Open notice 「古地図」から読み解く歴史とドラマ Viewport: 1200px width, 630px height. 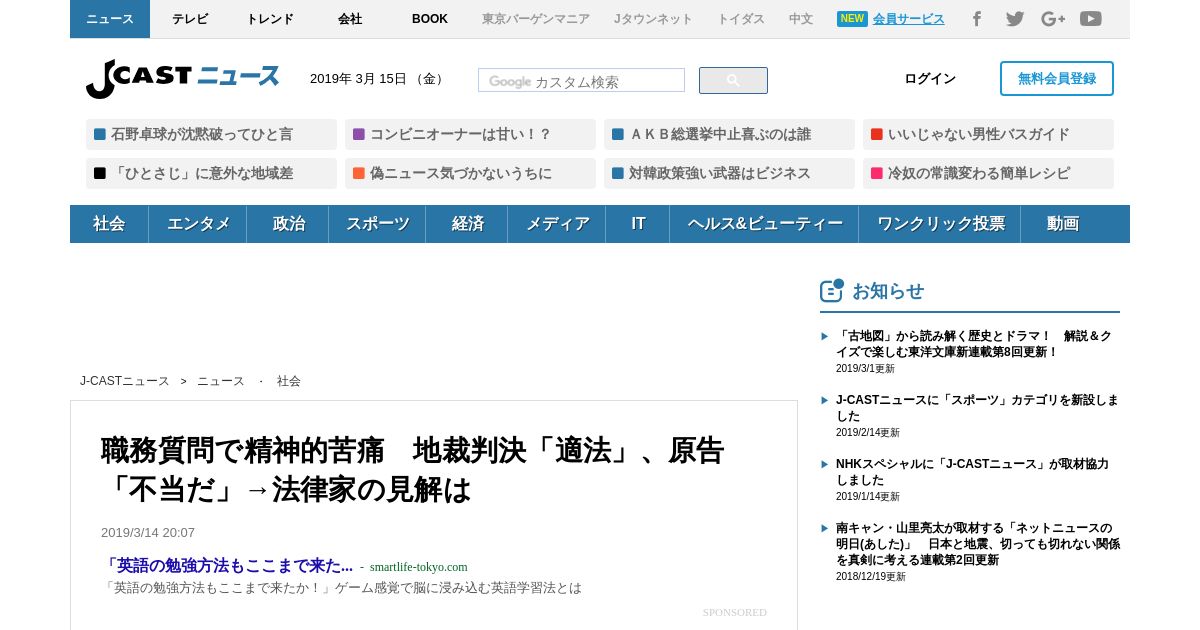[x=974, y=344]
